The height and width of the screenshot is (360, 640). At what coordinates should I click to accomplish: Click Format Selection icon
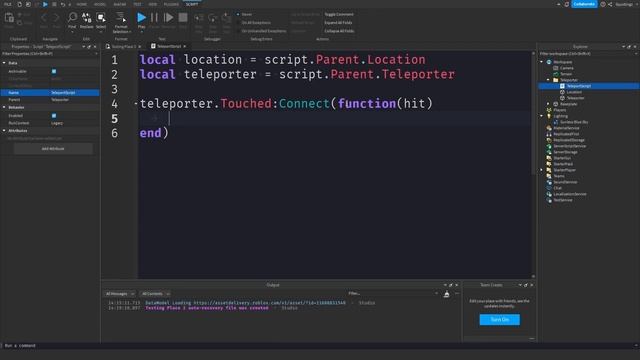tap(121, 18)
